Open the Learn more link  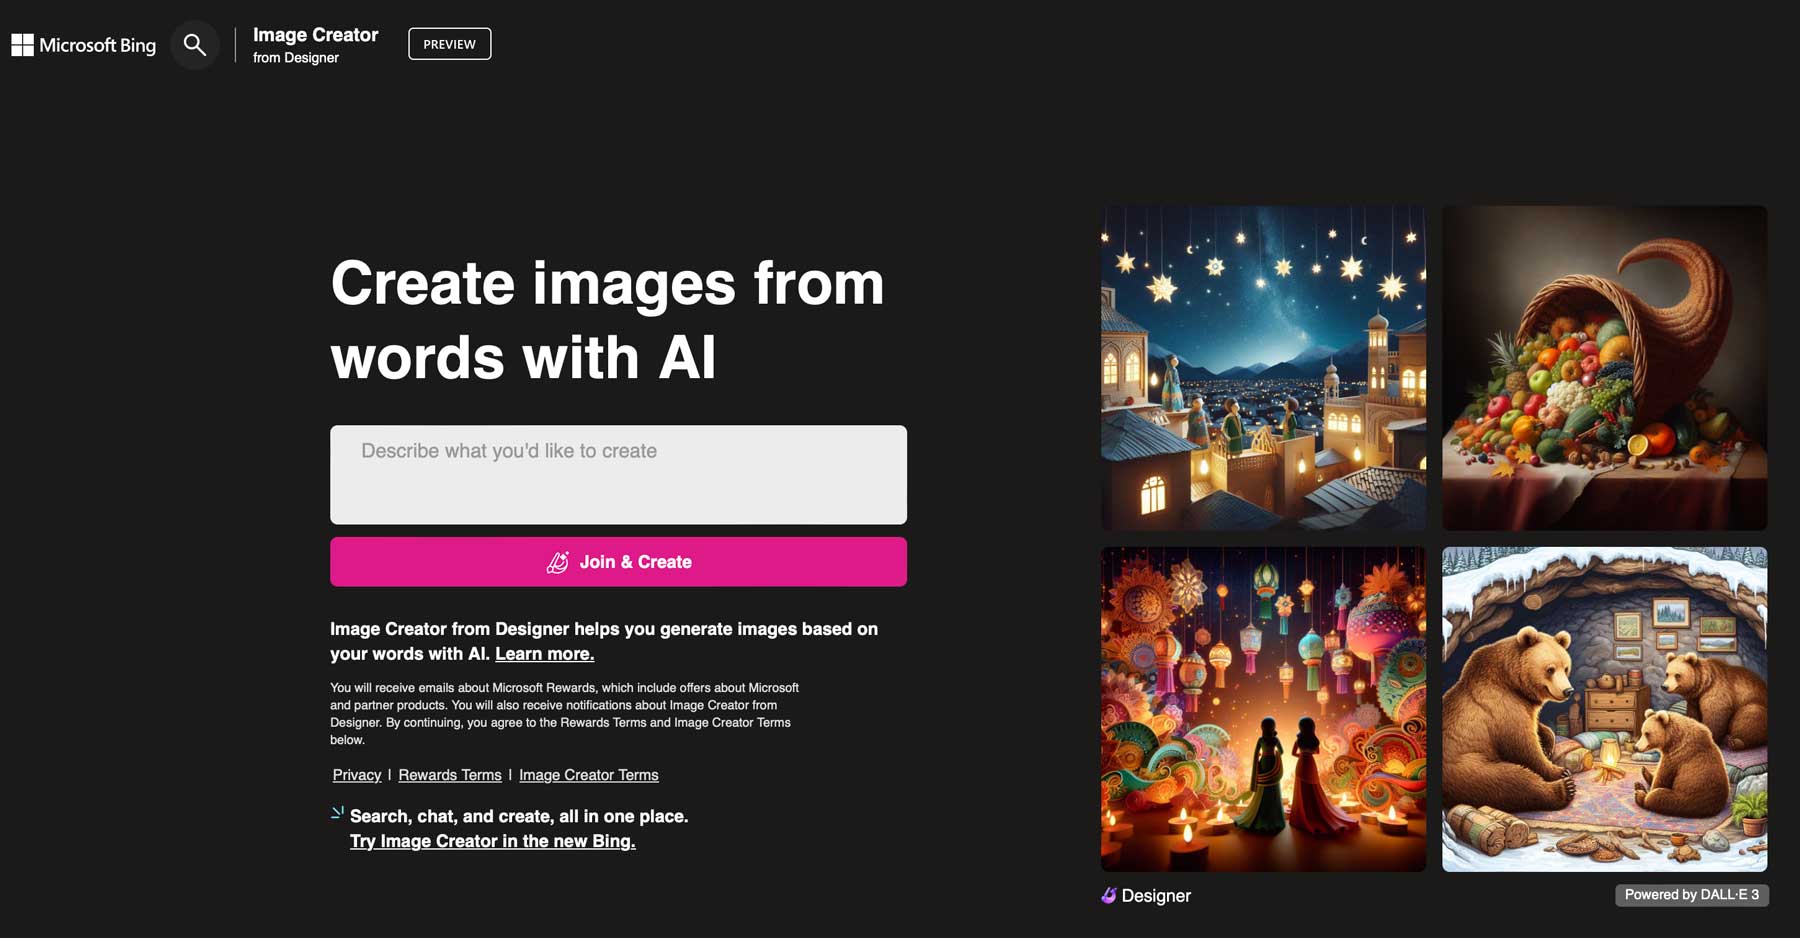click(x=544, y=653)
